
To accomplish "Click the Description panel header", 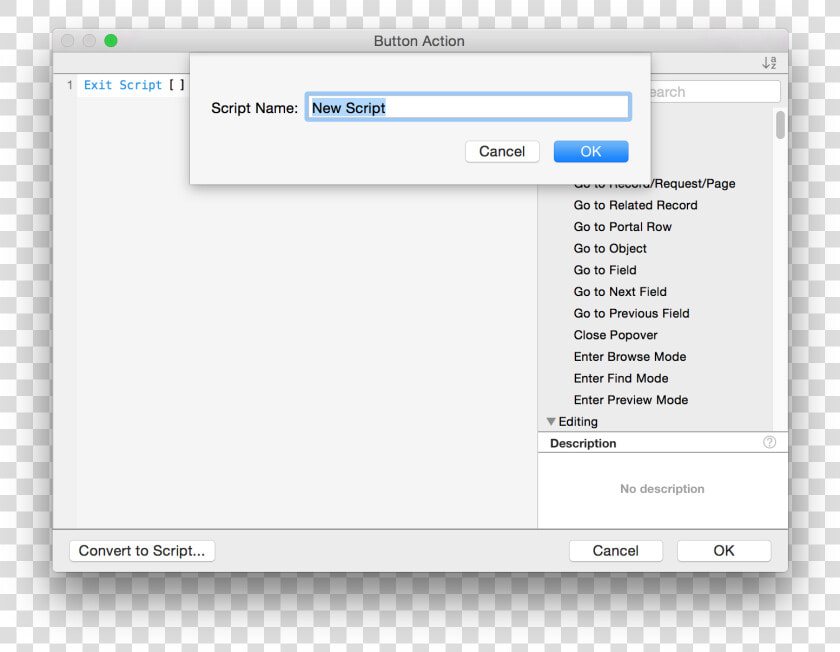I will (x=663, y=443).
